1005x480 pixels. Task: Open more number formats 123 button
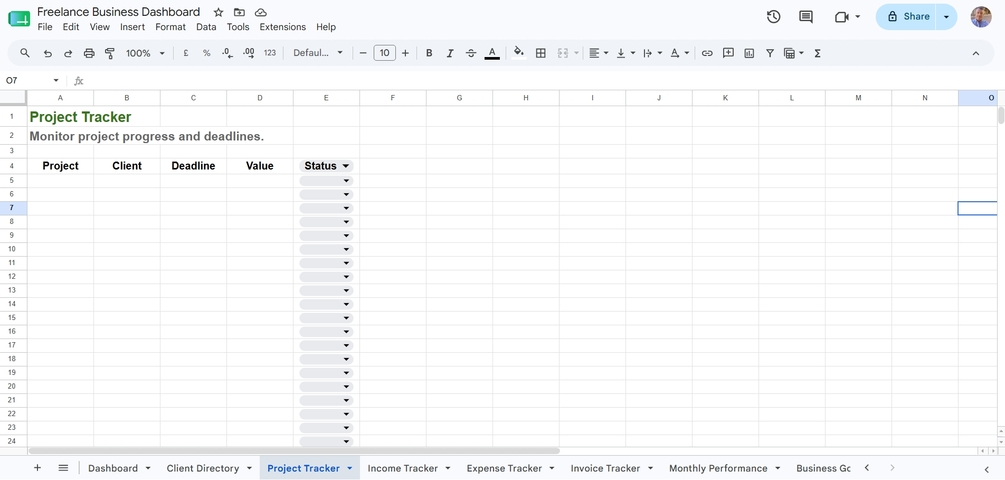pos(270,53)
